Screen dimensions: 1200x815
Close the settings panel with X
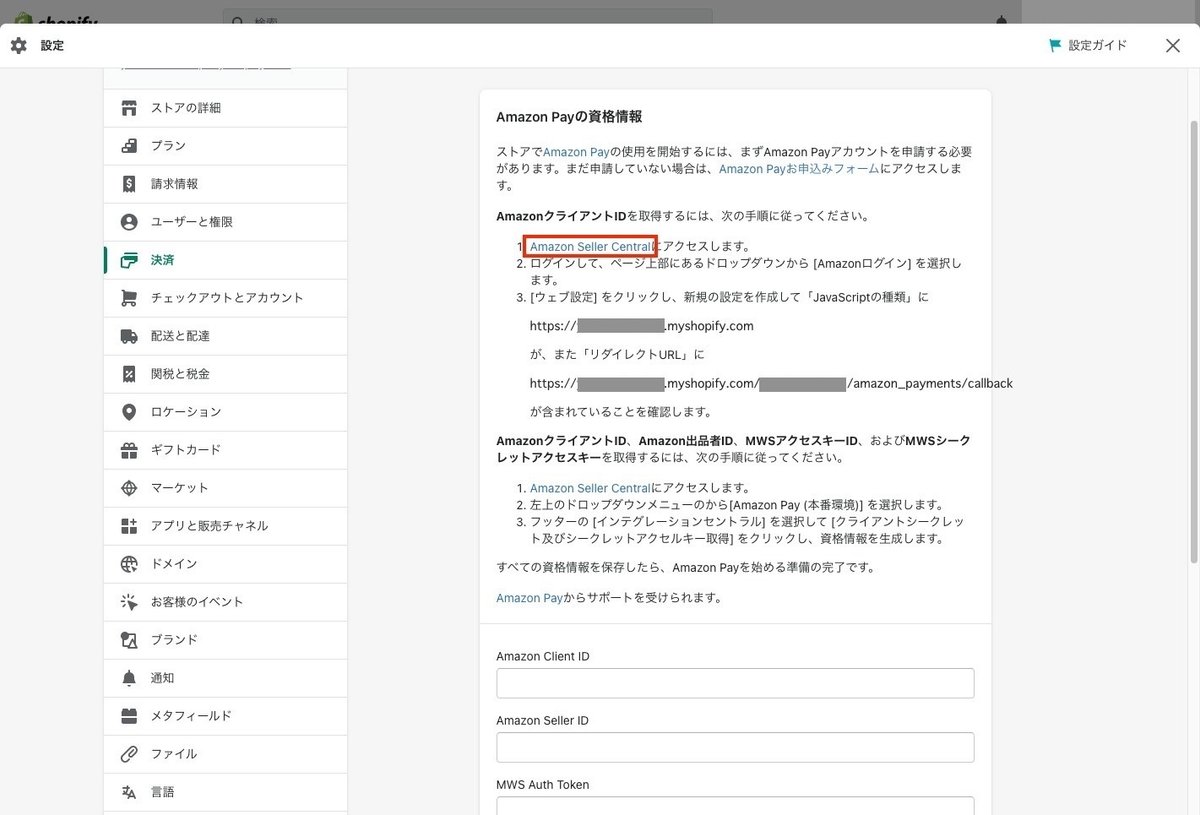click(1173, 46)
